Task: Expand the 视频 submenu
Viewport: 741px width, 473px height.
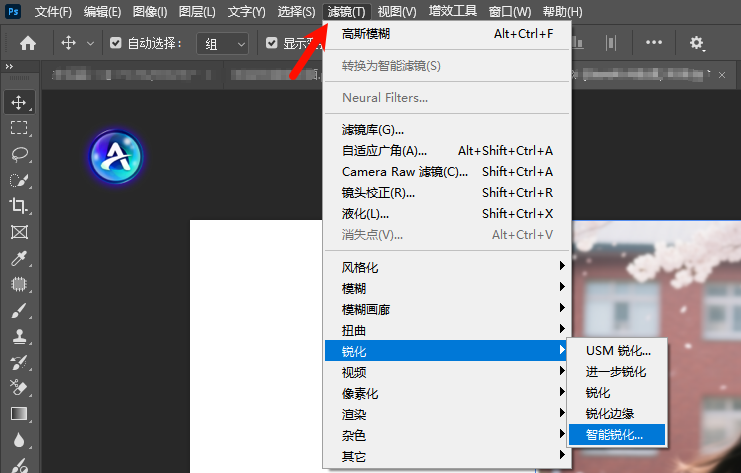Action: [447, 372]
